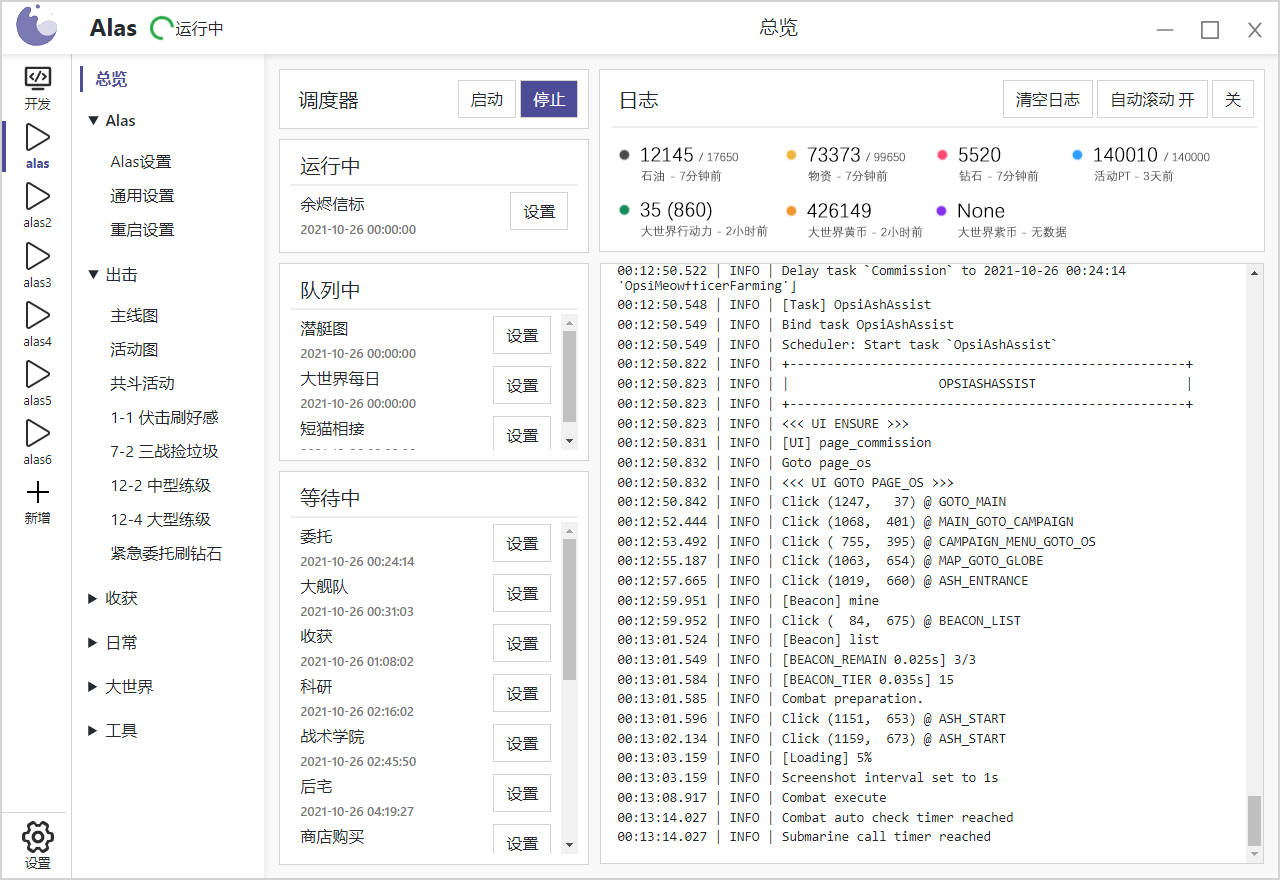The image size is (1280, 880).
Task: Toggle the highlighted 停止 scheduler state
Action: pos(549,98)
